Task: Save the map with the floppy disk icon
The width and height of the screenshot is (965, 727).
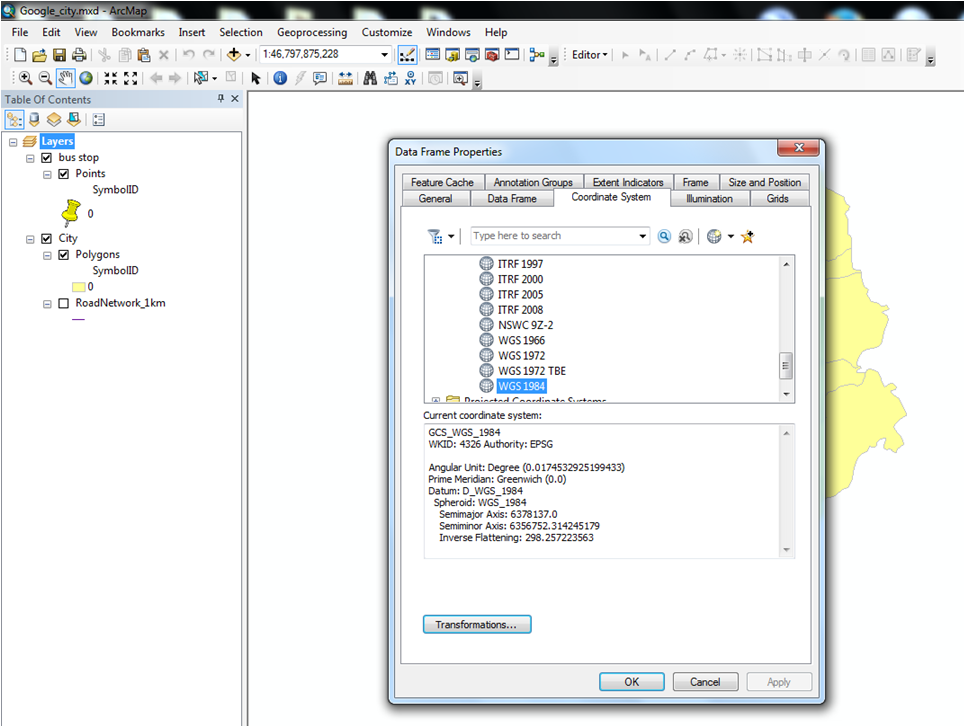Action: 59,55
